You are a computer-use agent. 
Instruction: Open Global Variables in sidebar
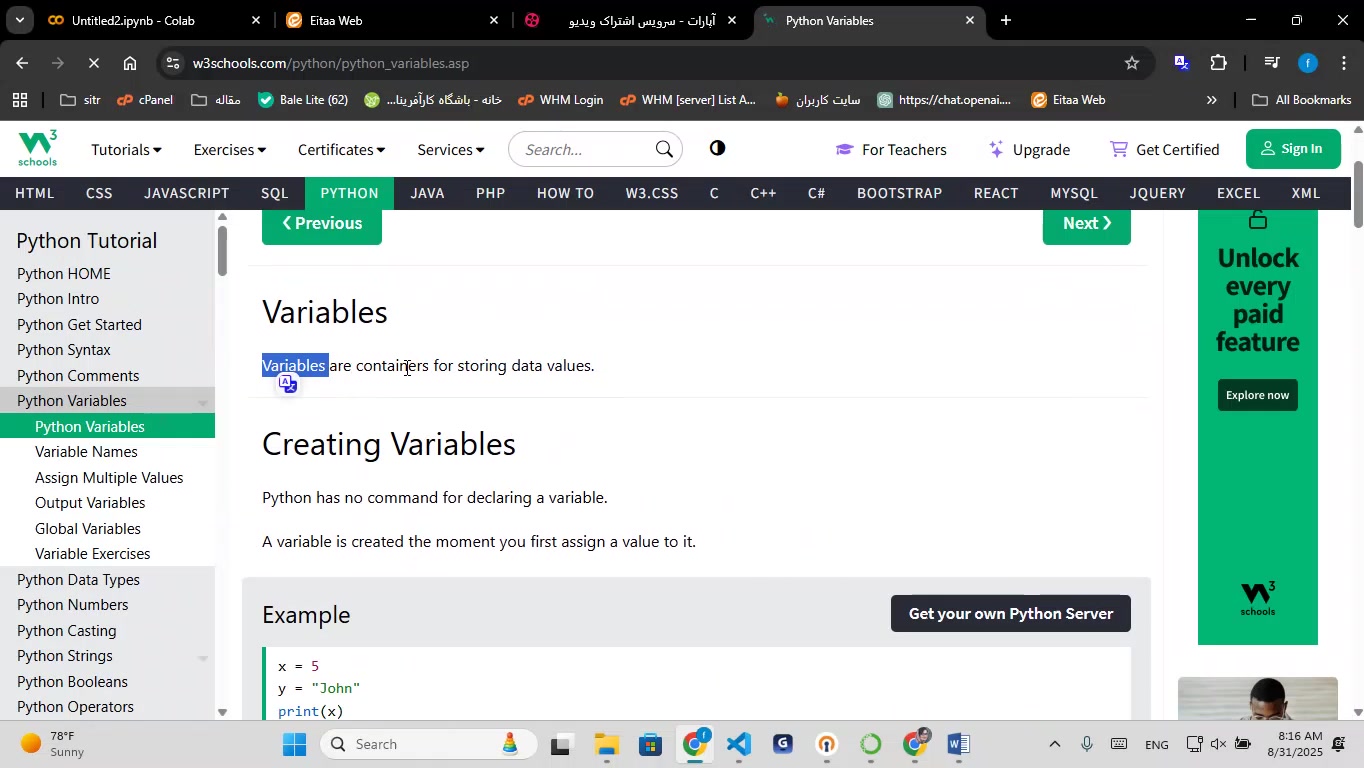click(x=88, y=529)
